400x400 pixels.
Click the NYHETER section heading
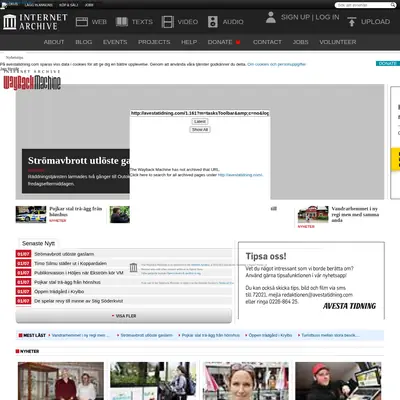tap(29, 351)
